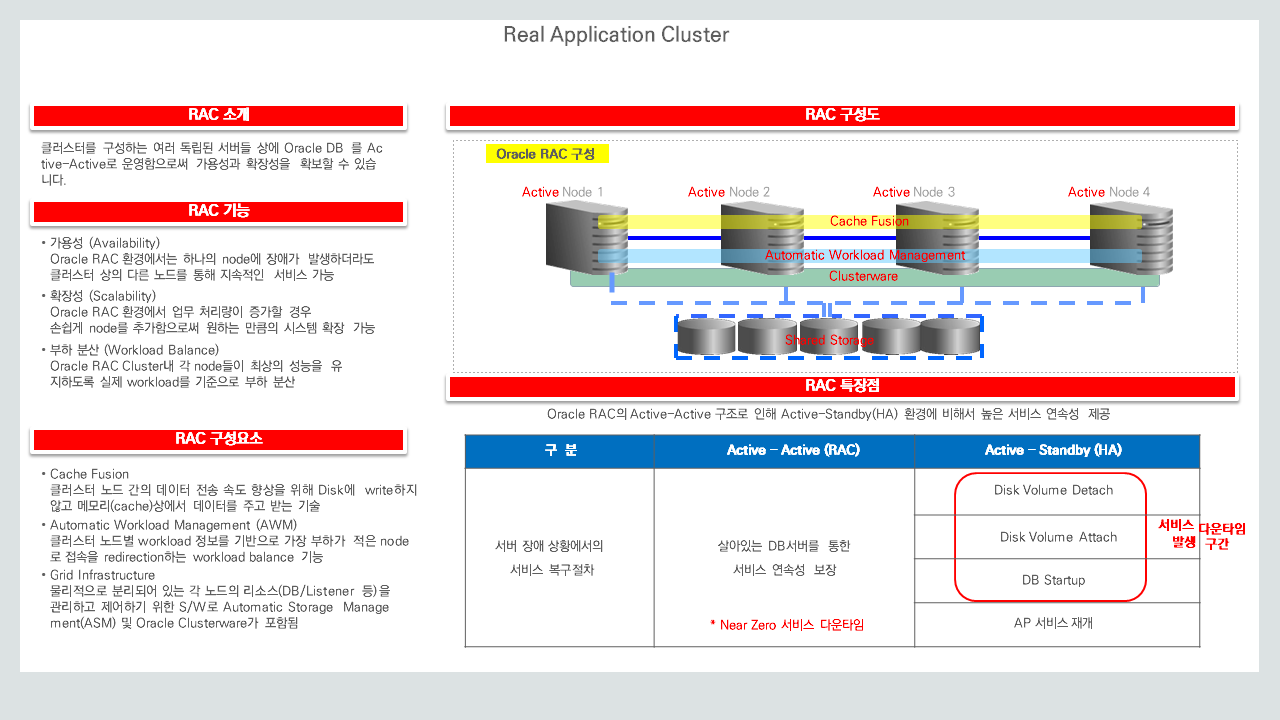Click the RAC 구성도 red header
Viewport: 1280px width, 720px height.
842,116
